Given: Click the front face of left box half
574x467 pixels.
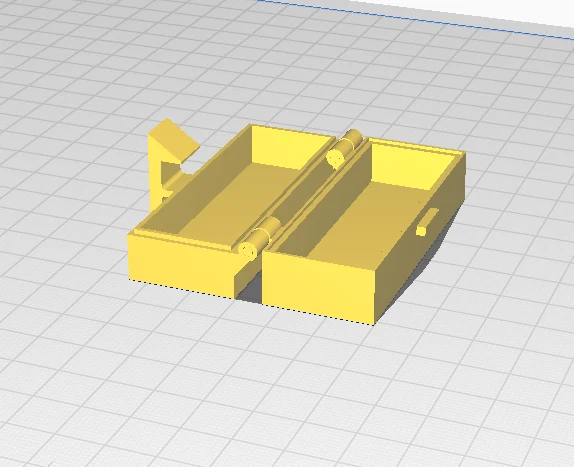Looking at the screenshot, I should tap(181, 264).
